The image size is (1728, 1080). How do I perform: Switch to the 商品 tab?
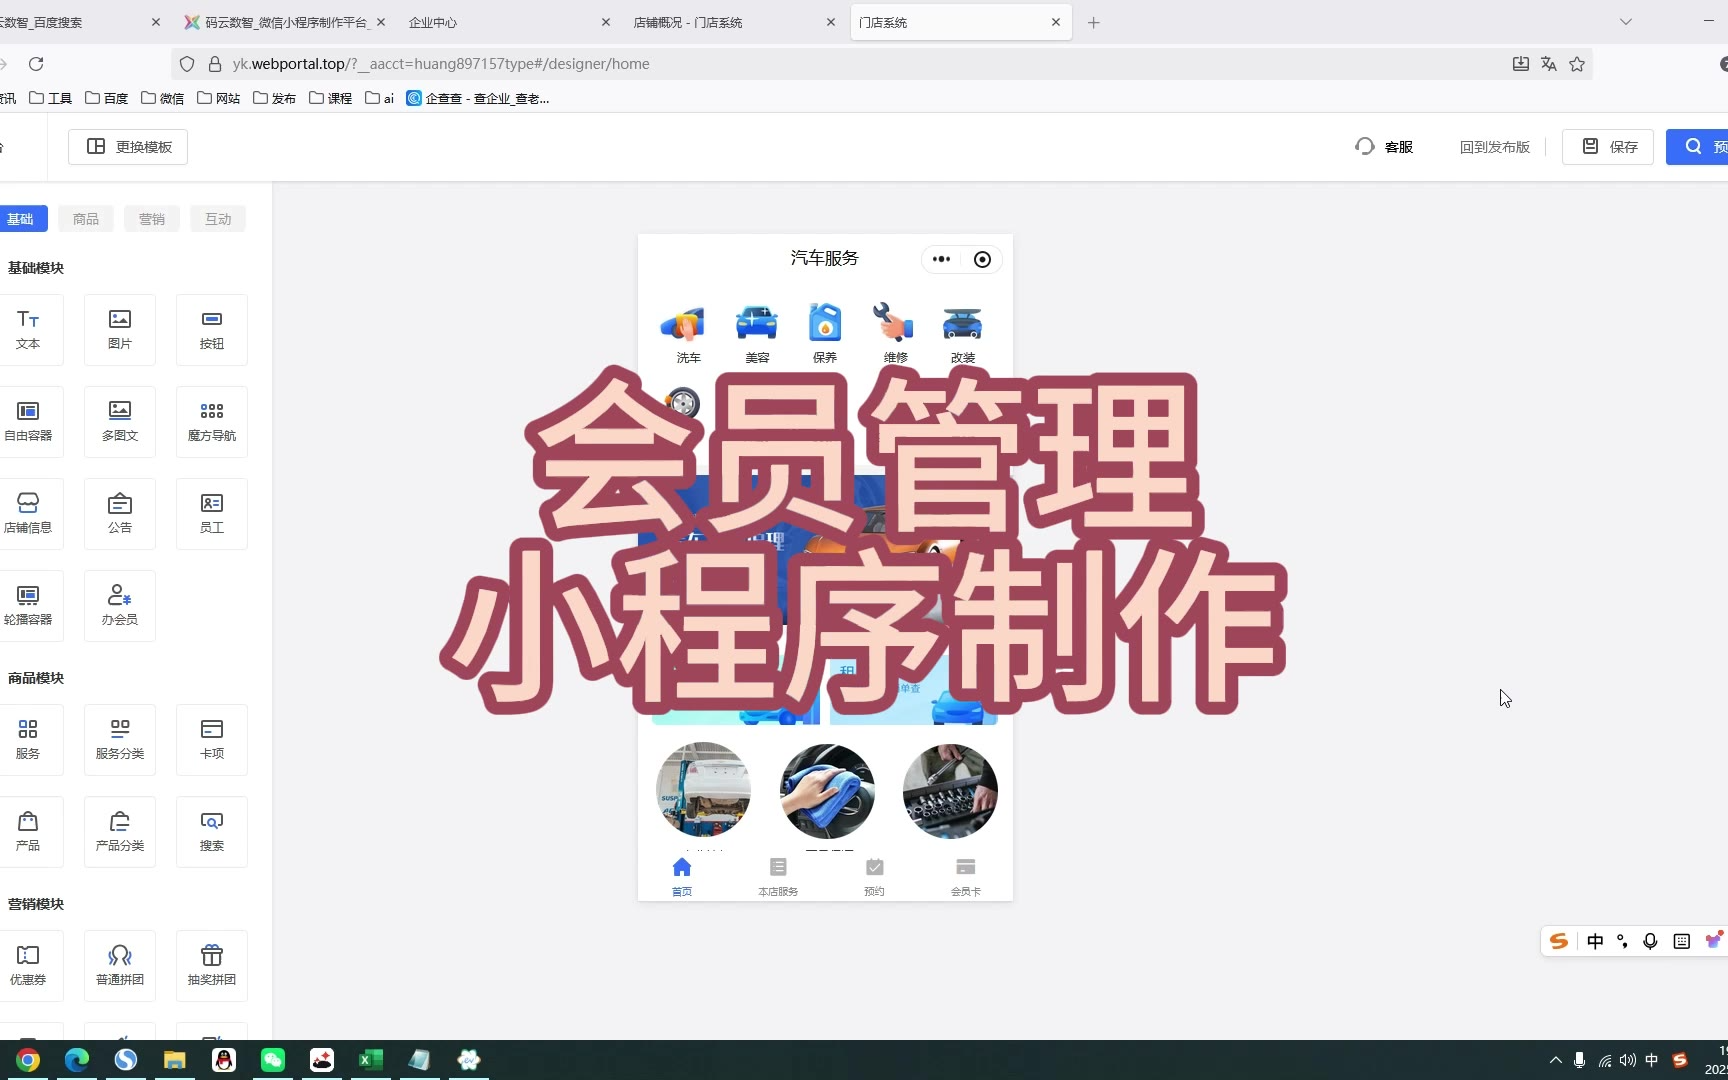coord(86,219)
